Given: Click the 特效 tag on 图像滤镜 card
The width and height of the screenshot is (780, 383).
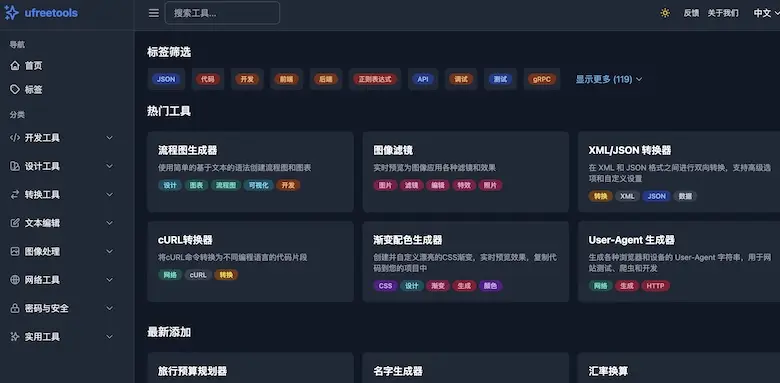Looking at the screenshot, I should (464, 185).
